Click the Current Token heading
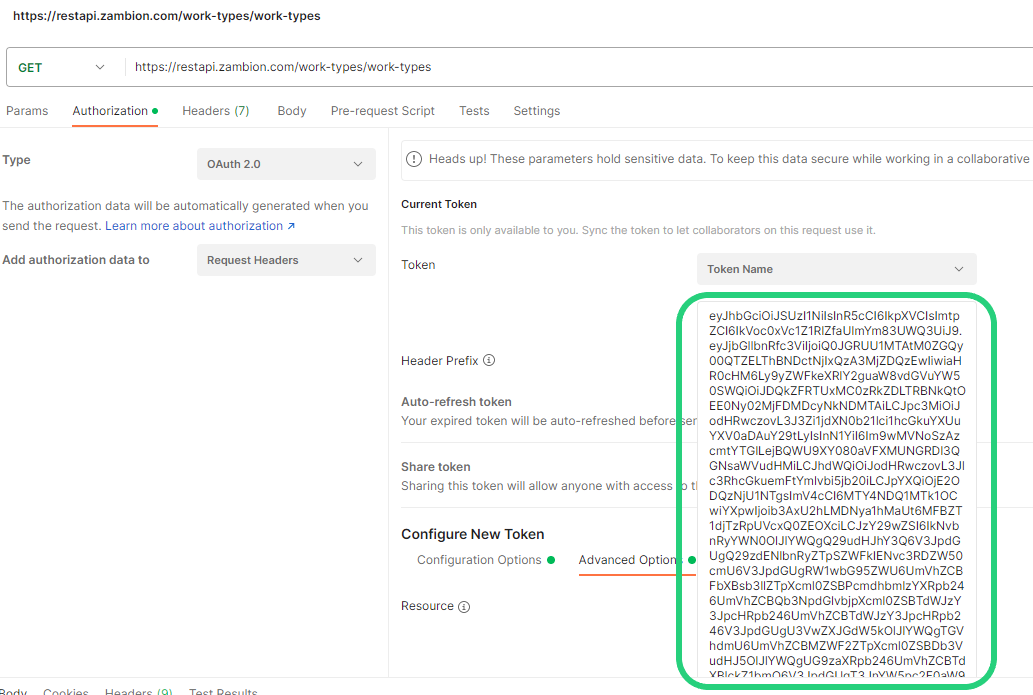1033x695 pixels. [x=439, y=204]
